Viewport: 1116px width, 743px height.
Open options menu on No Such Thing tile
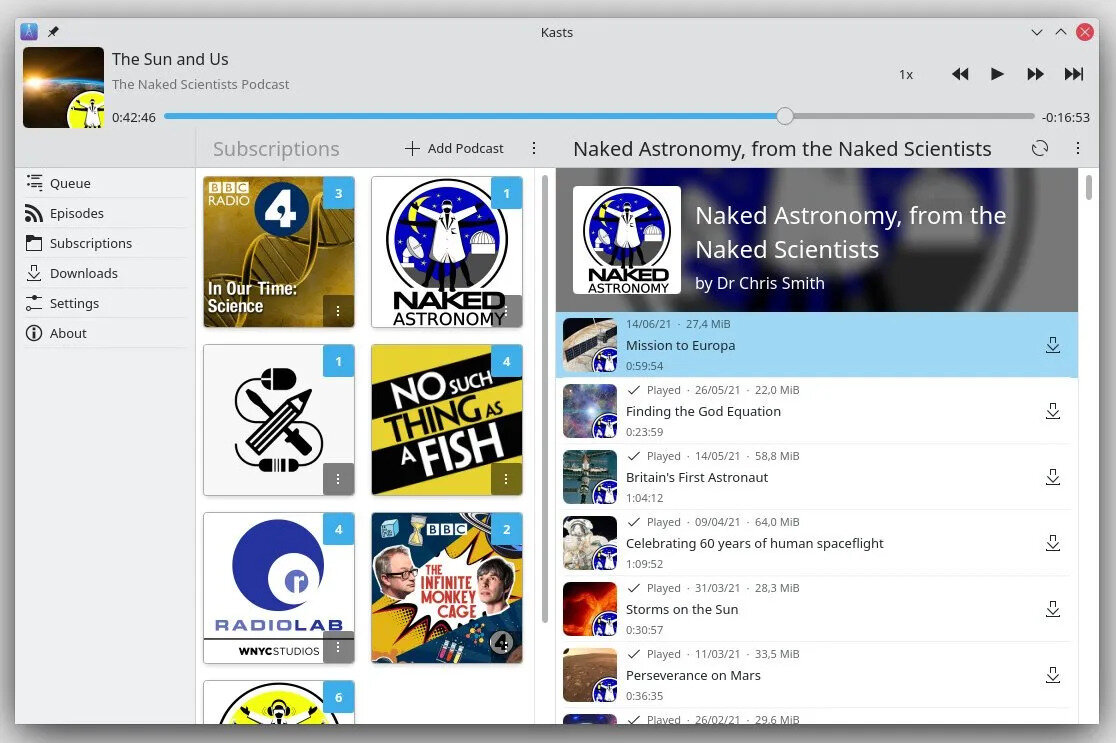[506, 479]
